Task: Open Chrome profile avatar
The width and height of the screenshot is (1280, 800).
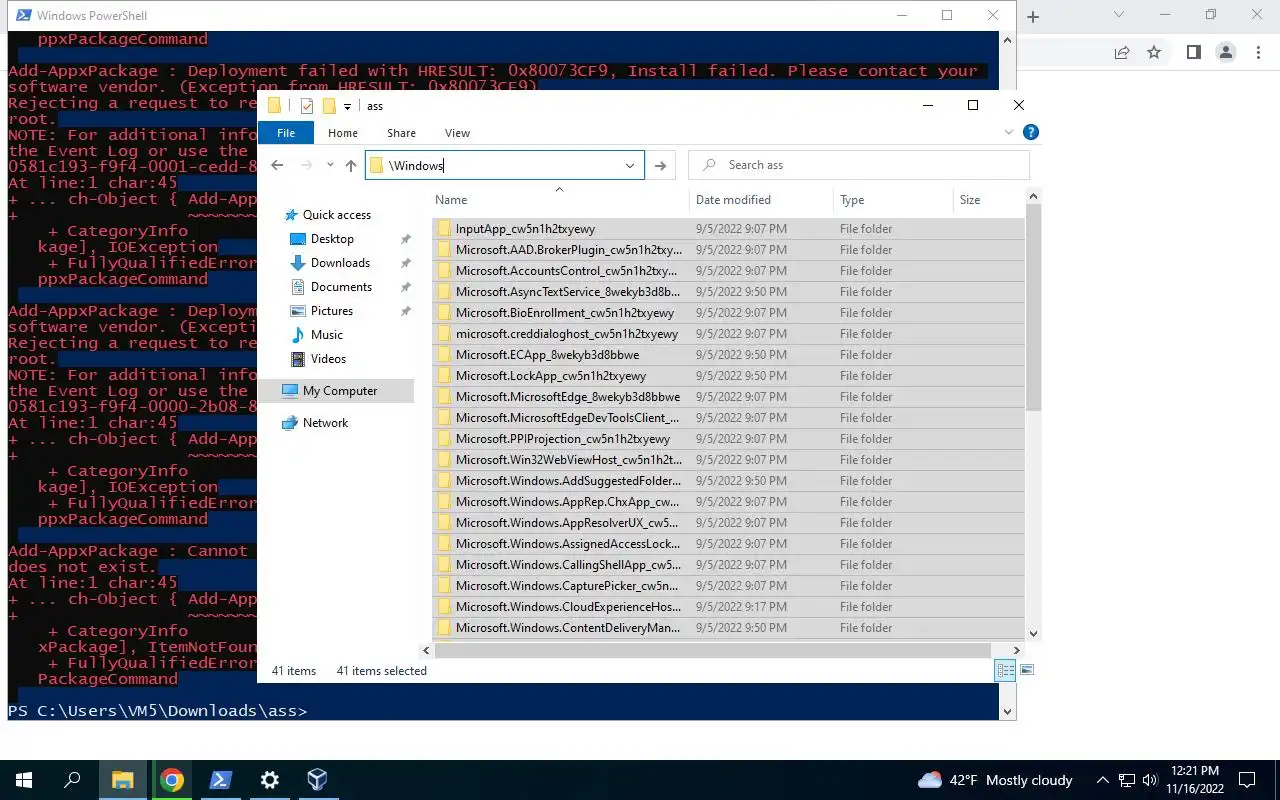Action: coord(1225,52)
